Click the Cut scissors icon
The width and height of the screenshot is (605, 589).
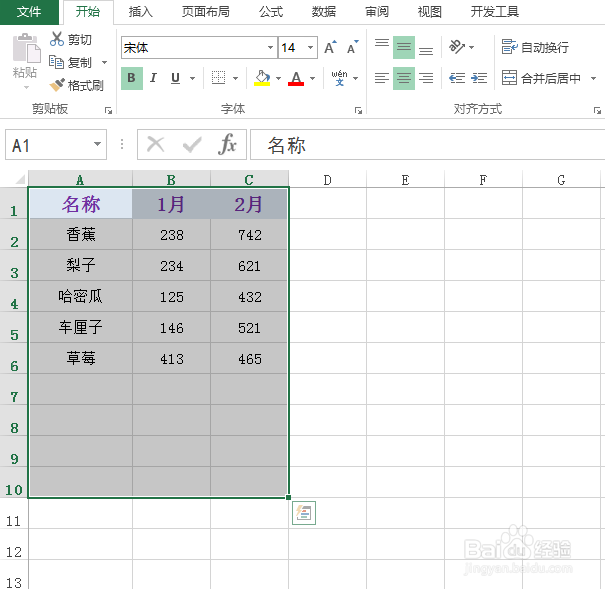(x=57, y=39)
